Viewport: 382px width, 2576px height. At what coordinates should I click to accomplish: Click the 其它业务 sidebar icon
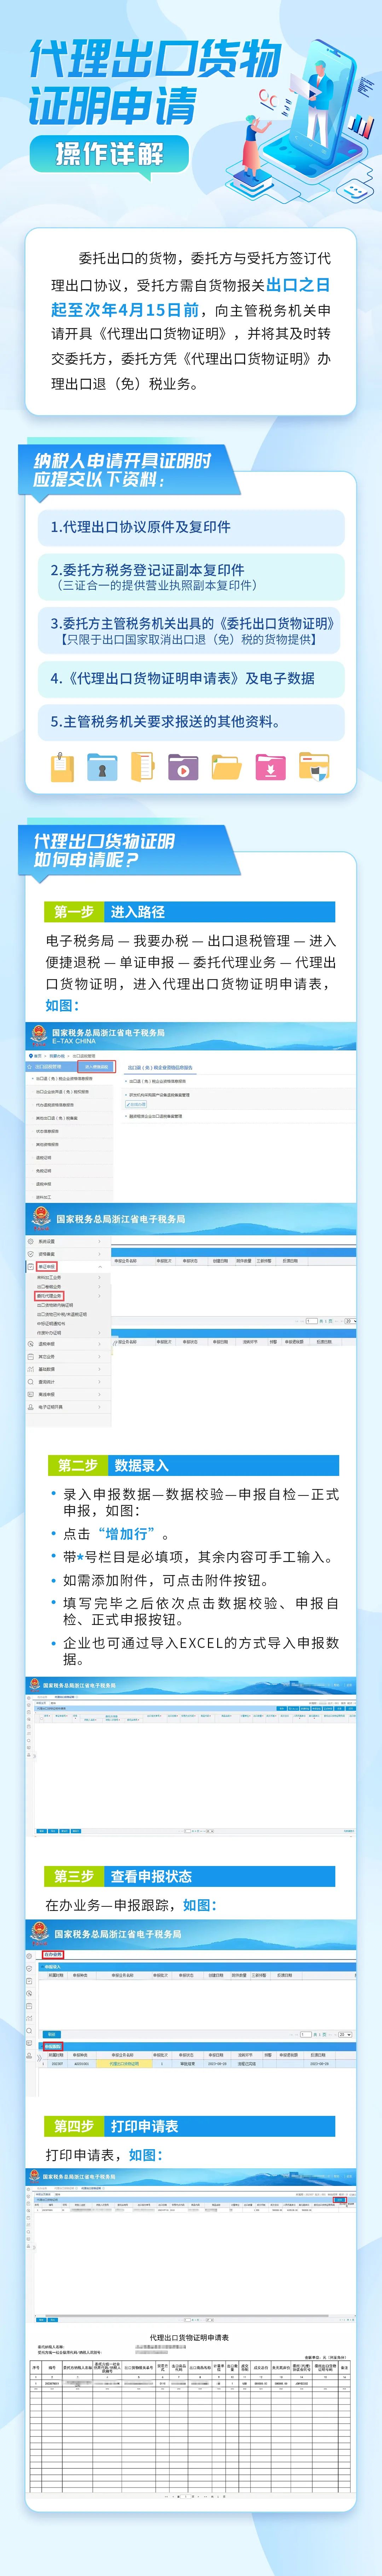click(31, 1357)
